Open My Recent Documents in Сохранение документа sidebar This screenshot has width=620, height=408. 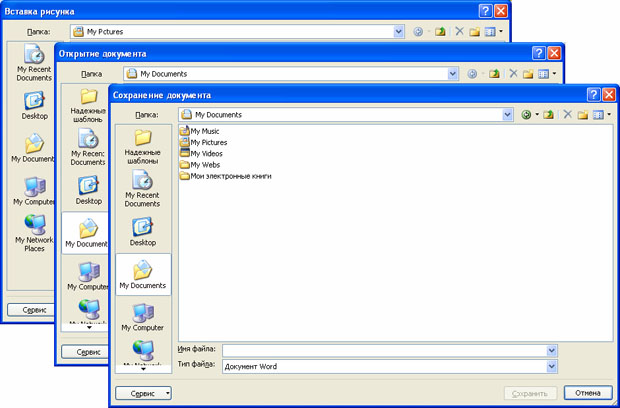tap(143, 189)
